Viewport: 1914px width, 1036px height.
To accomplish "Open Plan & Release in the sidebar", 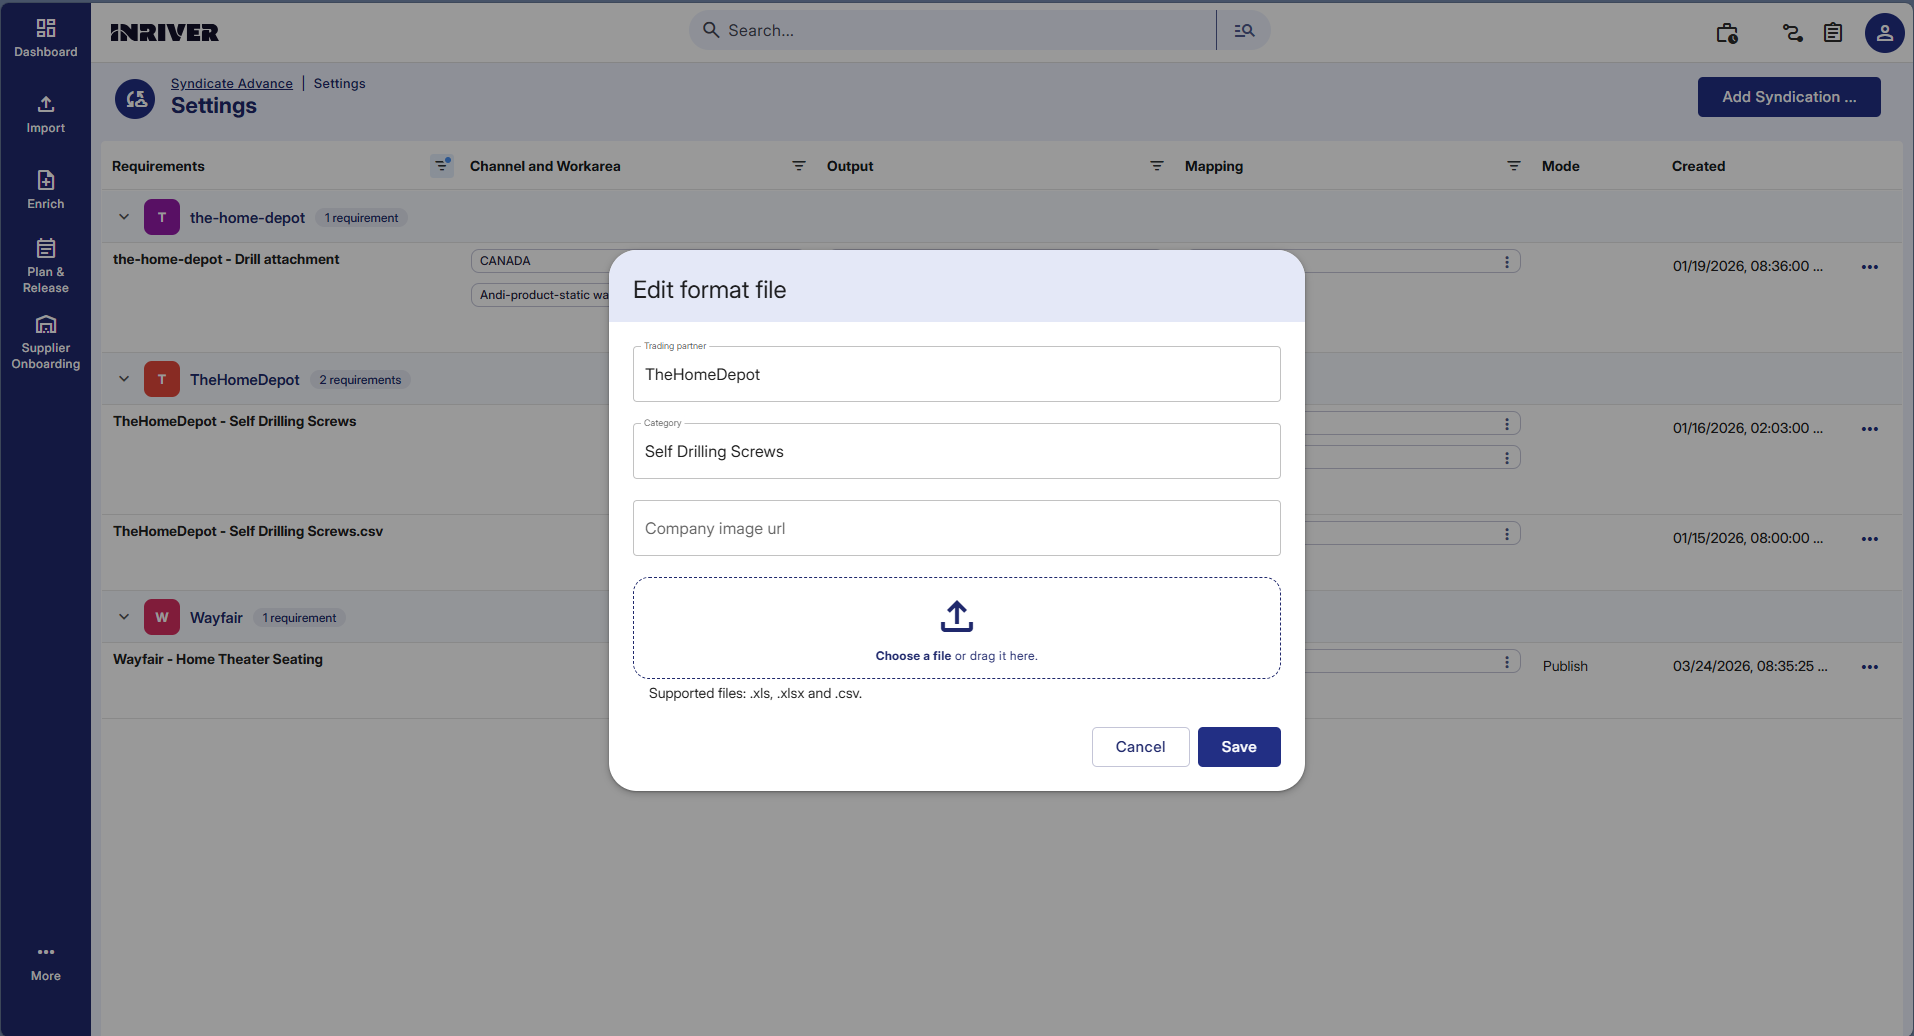I will (46, 266).
